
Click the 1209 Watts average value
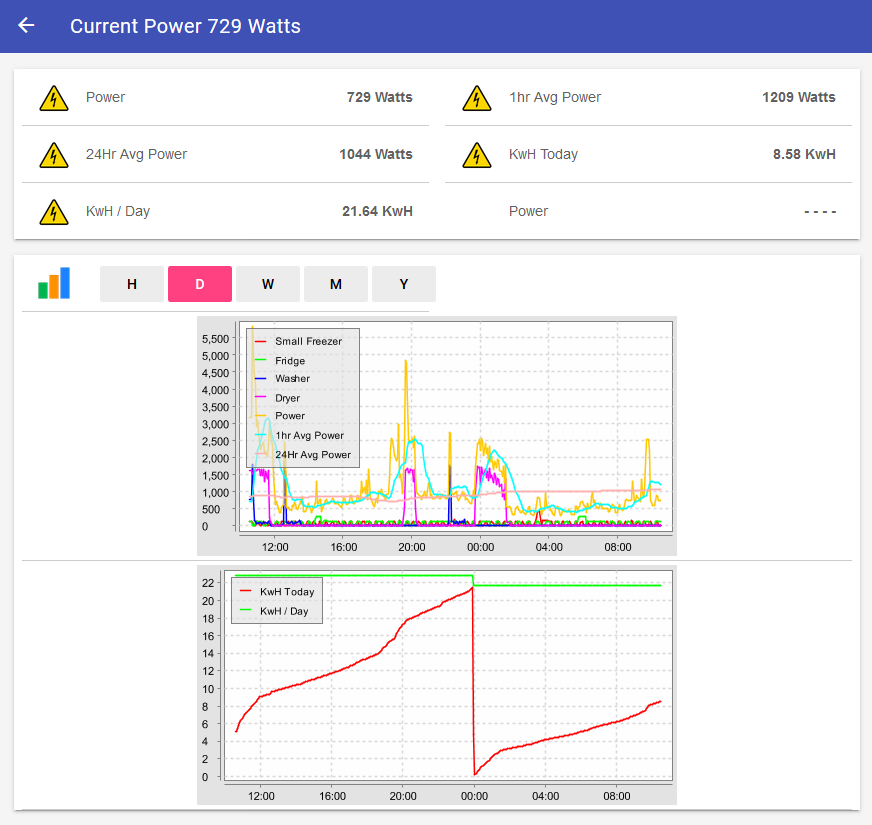pos(798,98)
